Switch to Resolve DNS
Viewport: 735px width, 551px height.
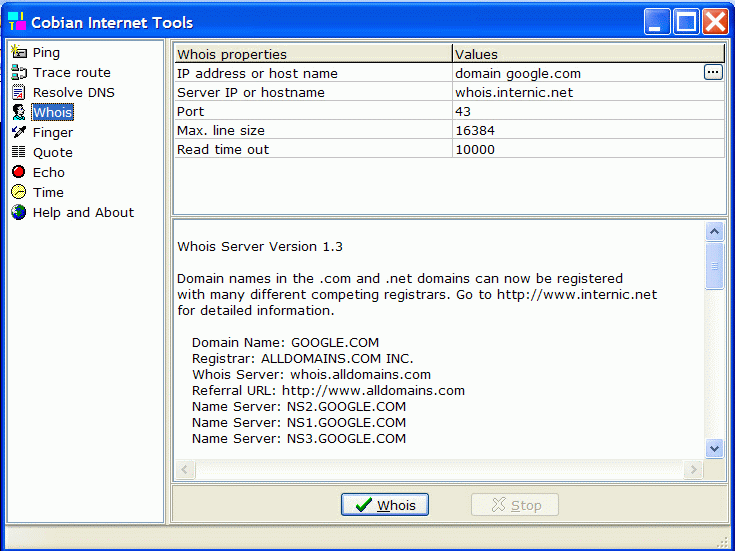[74, 92]
